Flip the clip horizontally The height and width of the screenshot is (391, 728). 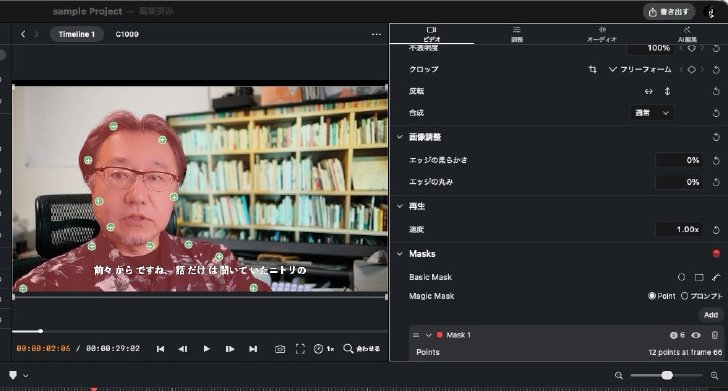click(x=649, y=91)
